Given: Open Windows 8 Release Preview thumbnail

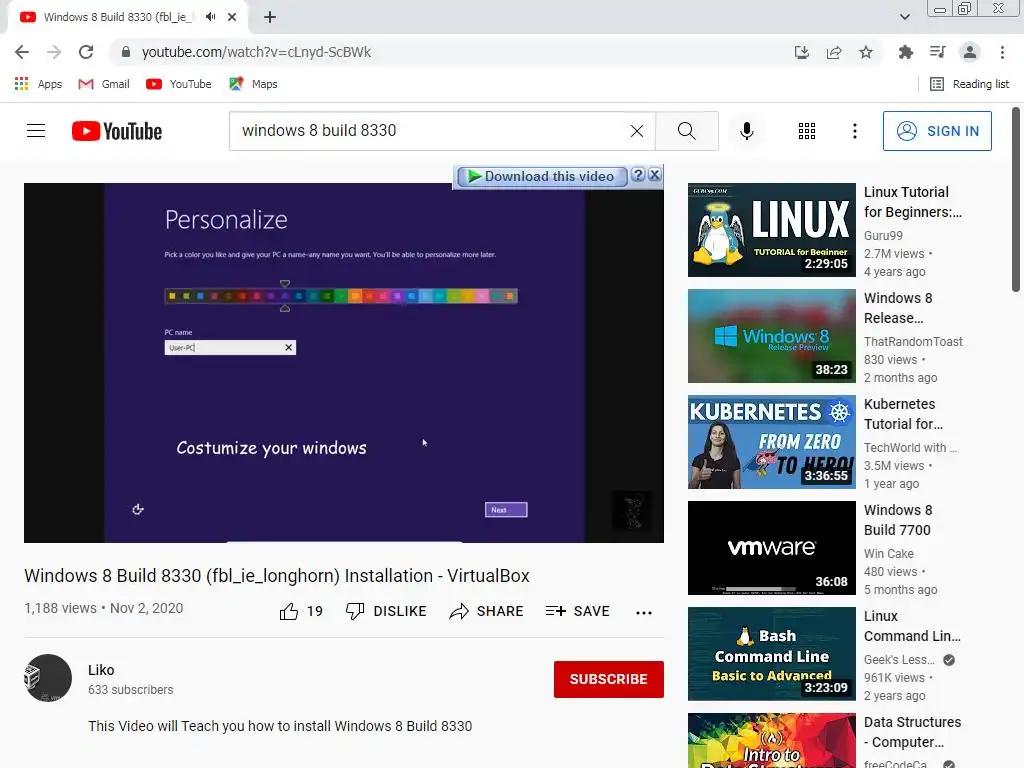Looking at the screenshot, I should (771, 336).
